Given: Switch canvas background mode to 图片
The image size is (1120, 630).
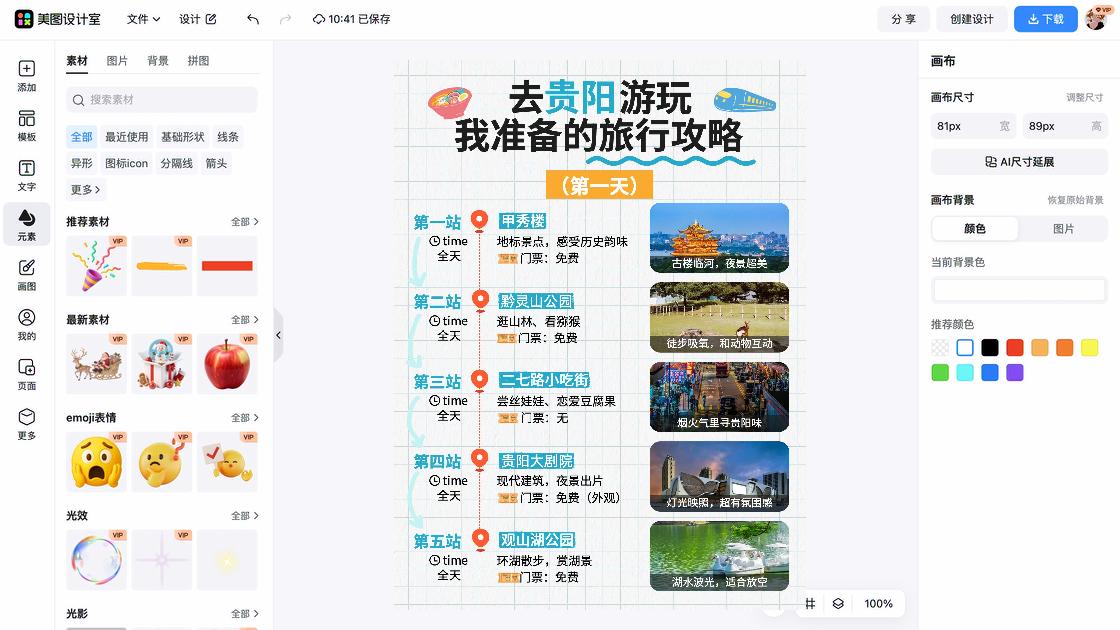Looking at the screenshot, I should pyautogui.click(x=1063, y=229).
